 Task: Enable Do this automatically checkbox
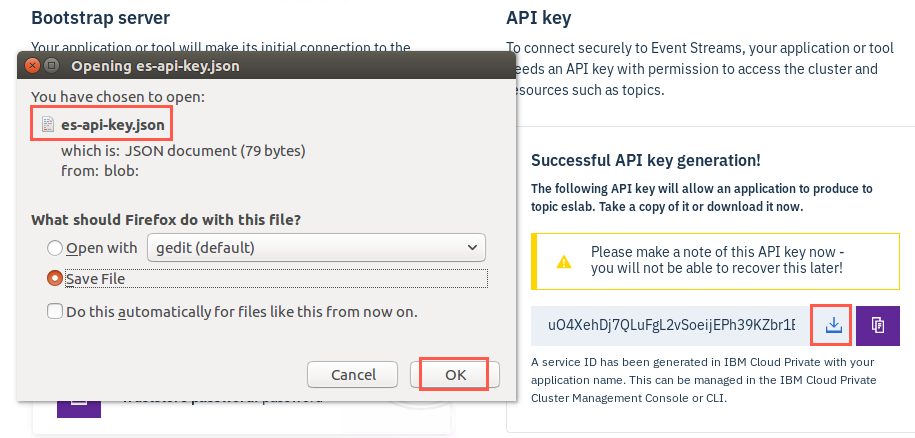click(x=55, y=311)
